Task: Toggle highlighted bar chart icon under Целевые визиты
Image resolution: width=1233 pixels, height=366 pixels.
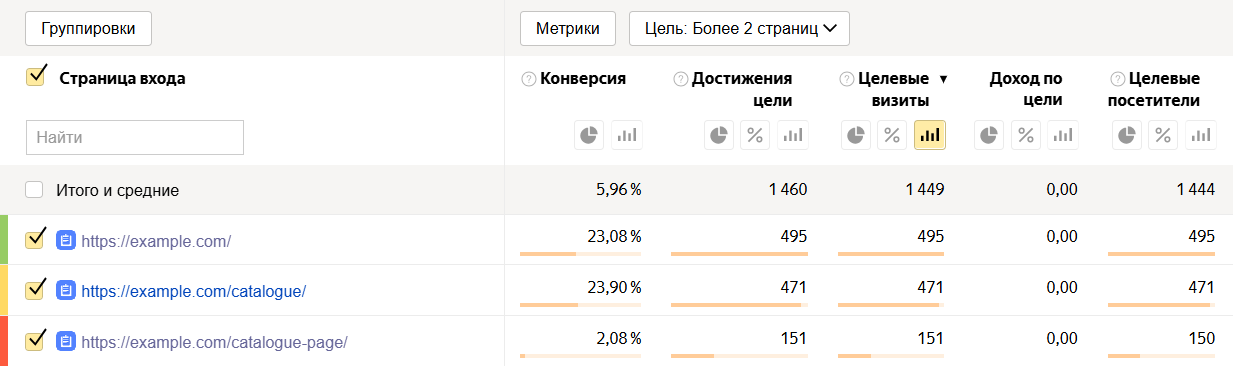Action: [929, 134]
